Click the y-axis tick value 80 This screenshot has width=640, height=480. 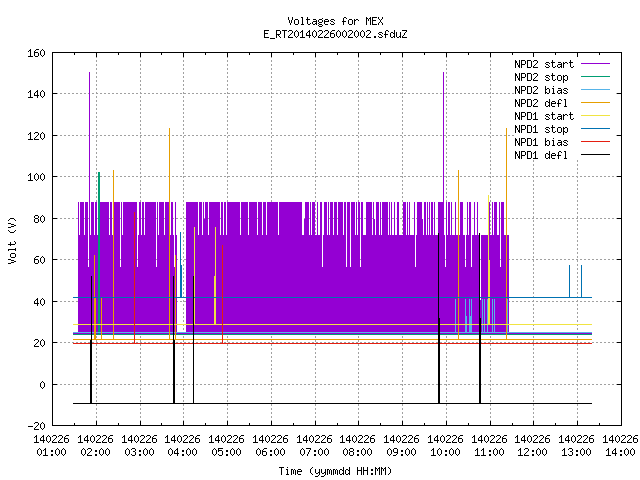39,219
